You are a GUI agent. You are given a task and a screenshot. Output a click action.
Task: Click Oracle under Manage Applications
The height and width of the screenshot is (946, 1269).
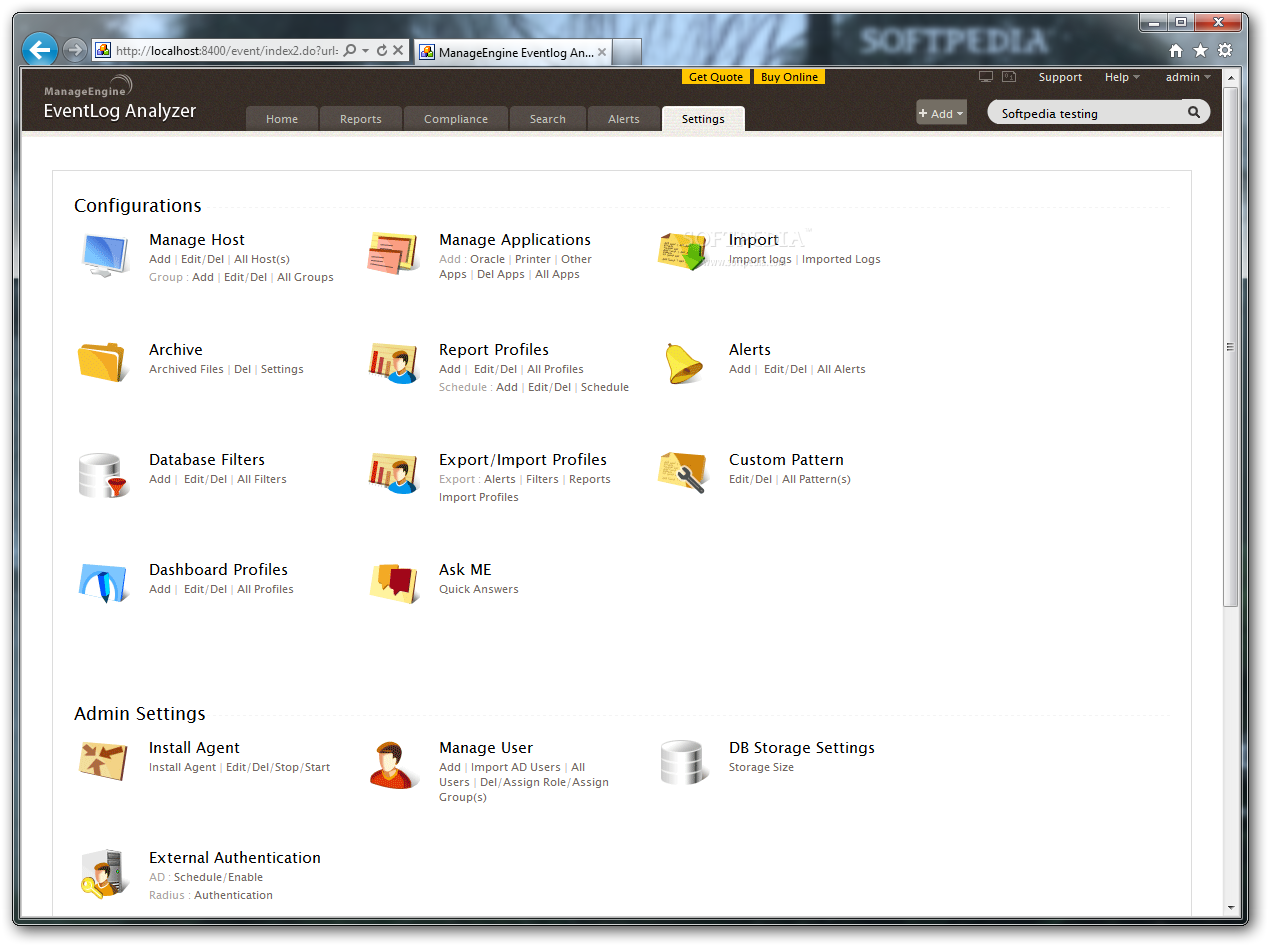tap(488, 259)
